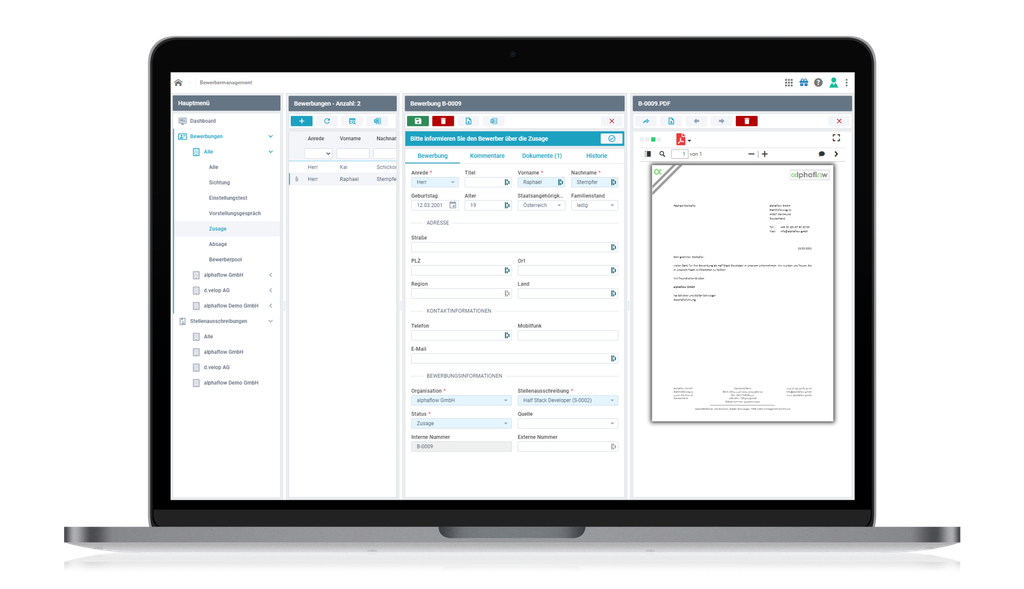The width and height of the screenshot is (1024, 589).
Task: Expand the alphaflow GmbH node under Bewerbungen
Action: pyautogui.click(x=270, y=275)
